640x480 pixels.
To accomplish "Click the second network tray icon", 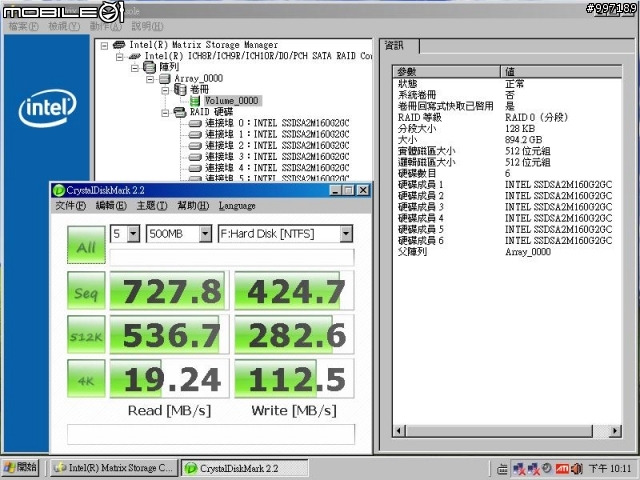I will [x=534, y=469].
